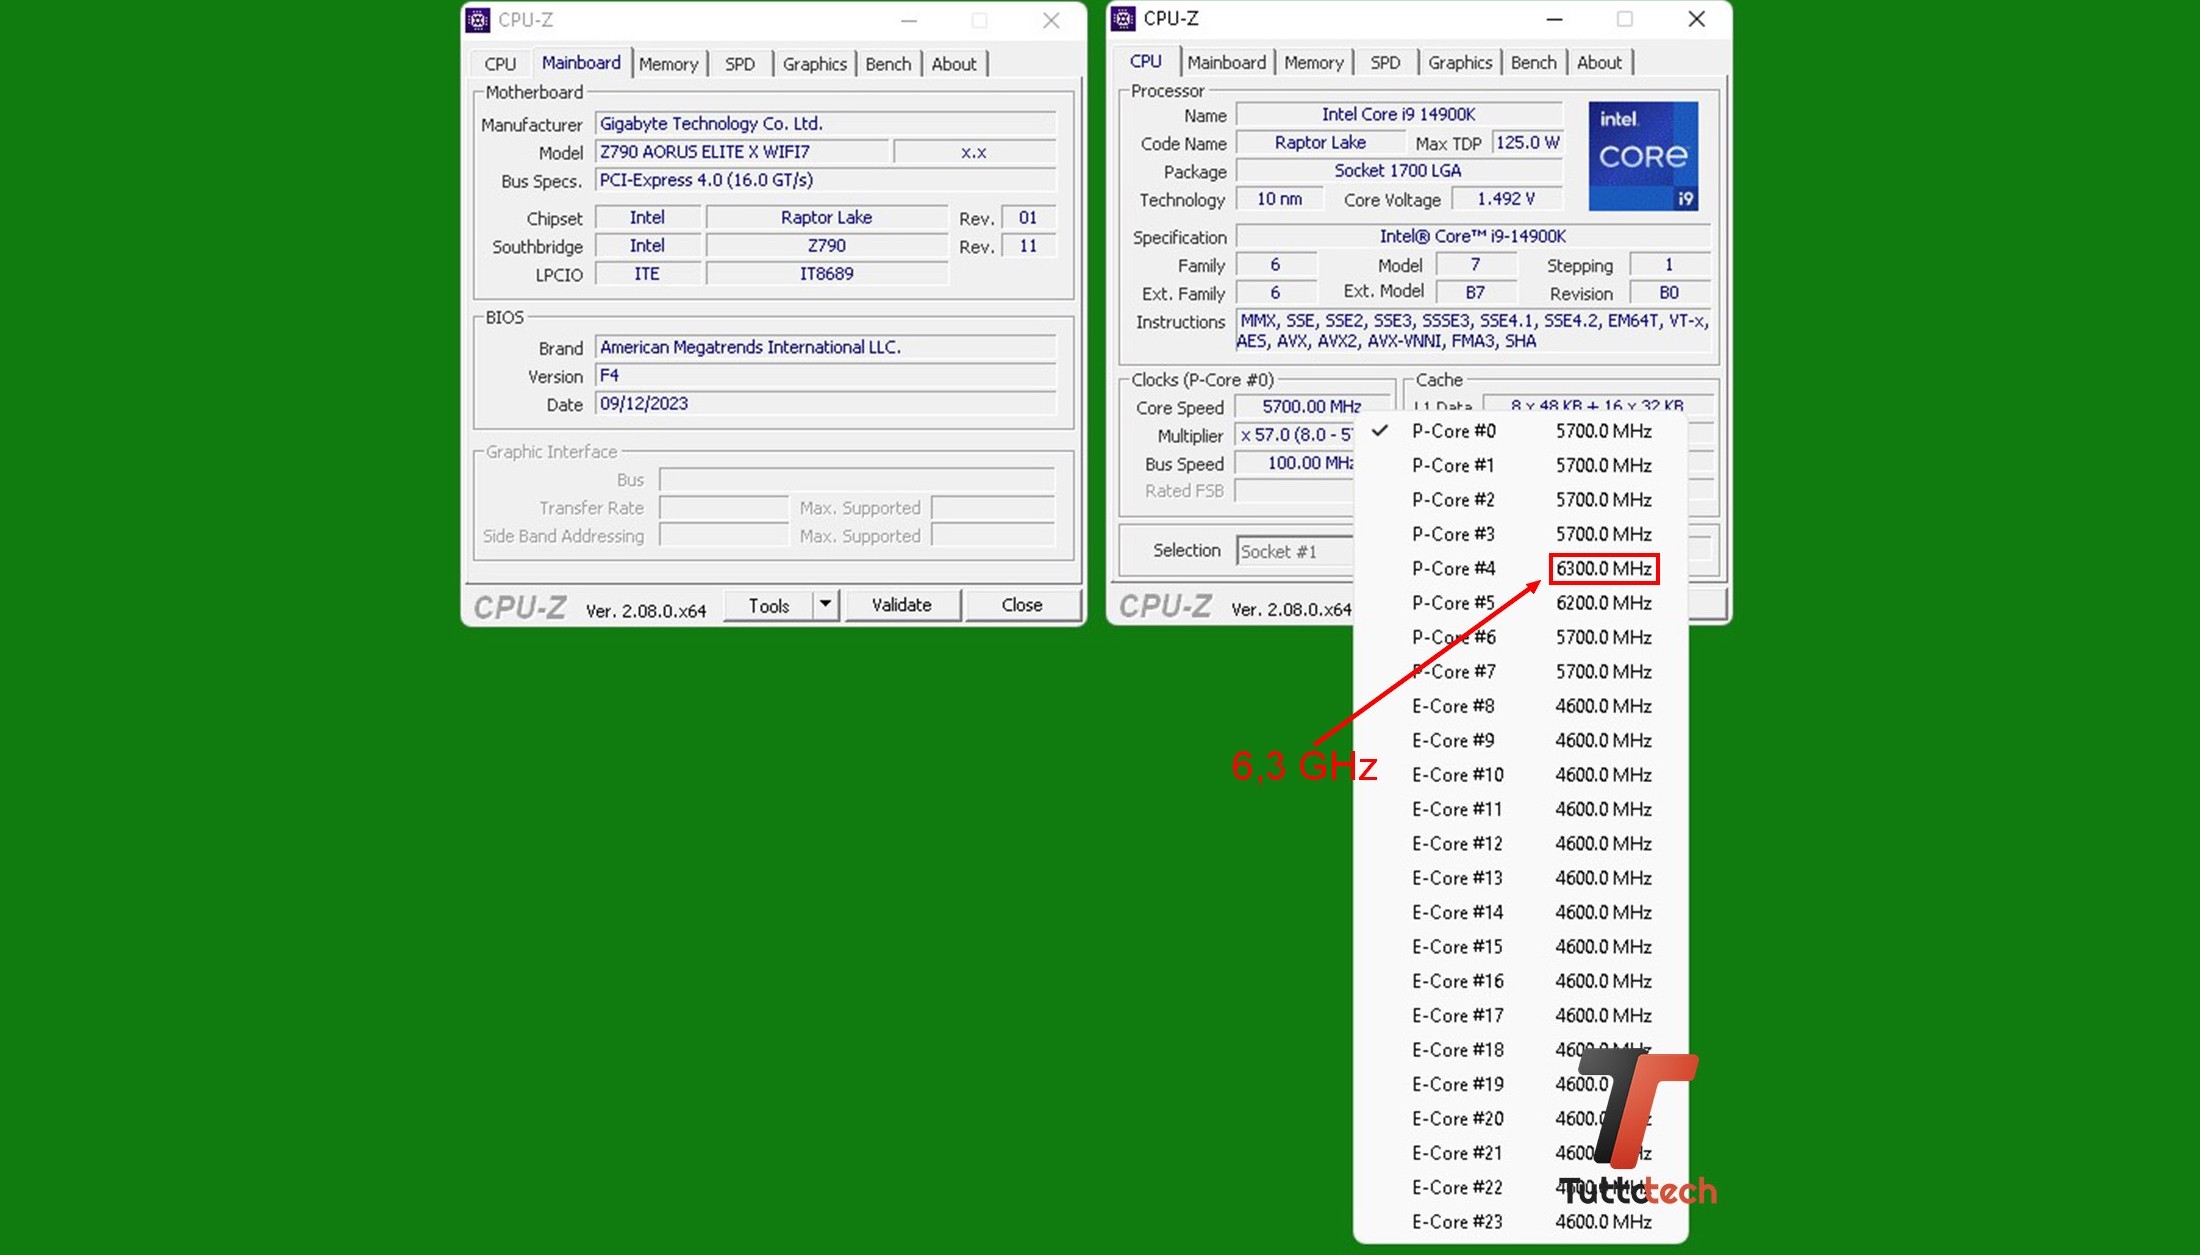Click CPU-Z icon in right window title bar

(1123, 19)
